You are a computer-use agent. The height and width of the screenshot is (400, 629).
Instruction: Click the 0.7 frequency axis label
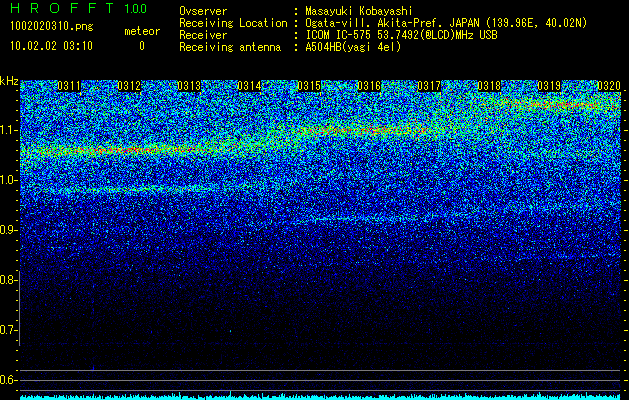7,330
